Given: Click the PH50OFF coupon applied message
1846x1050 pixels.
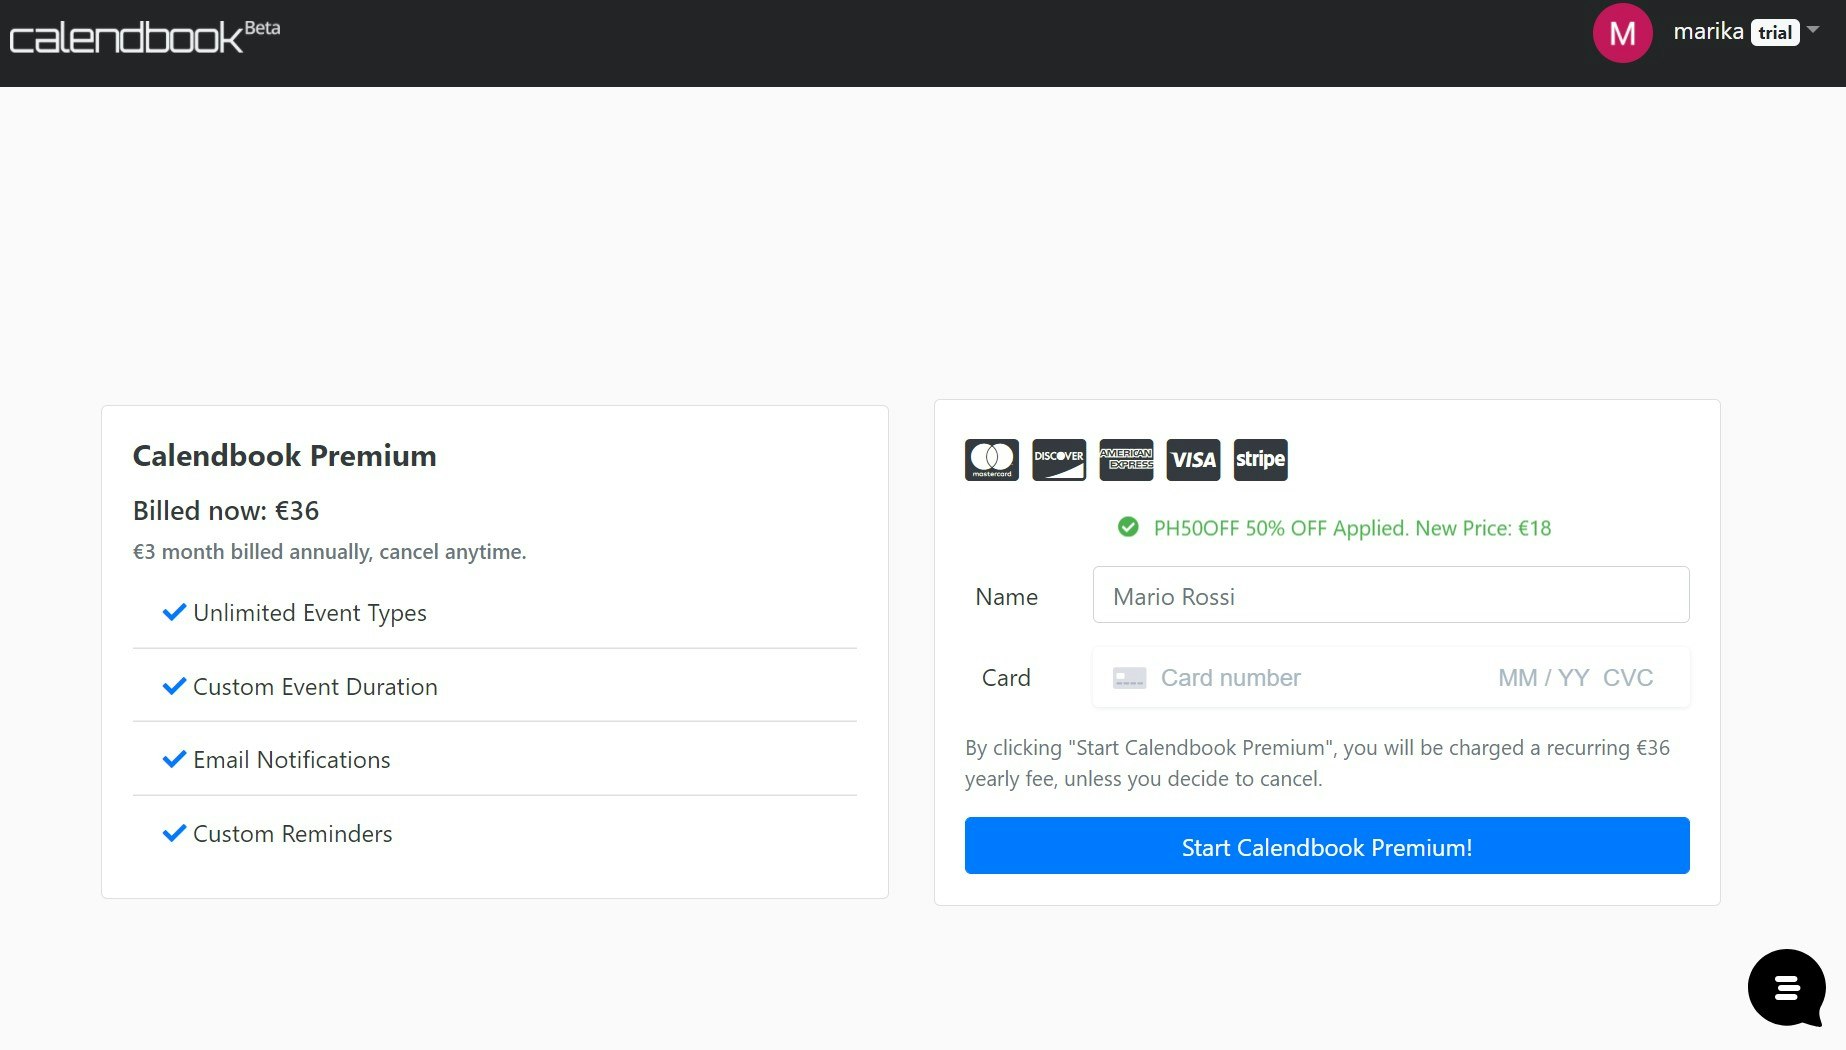Looking at the screenshot, I should (1352, 528).
